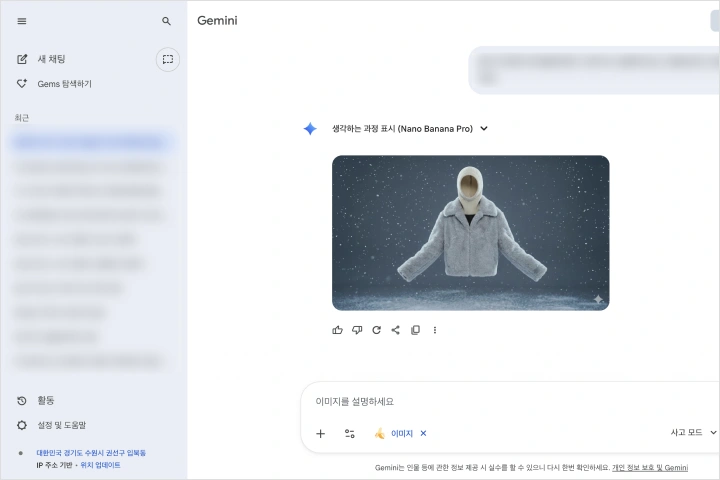This screenshot has width=720, height=480.
Task: Click 생각하는 과정 표시 (Nano Banana Pro) label
Action: pos(402,129)
